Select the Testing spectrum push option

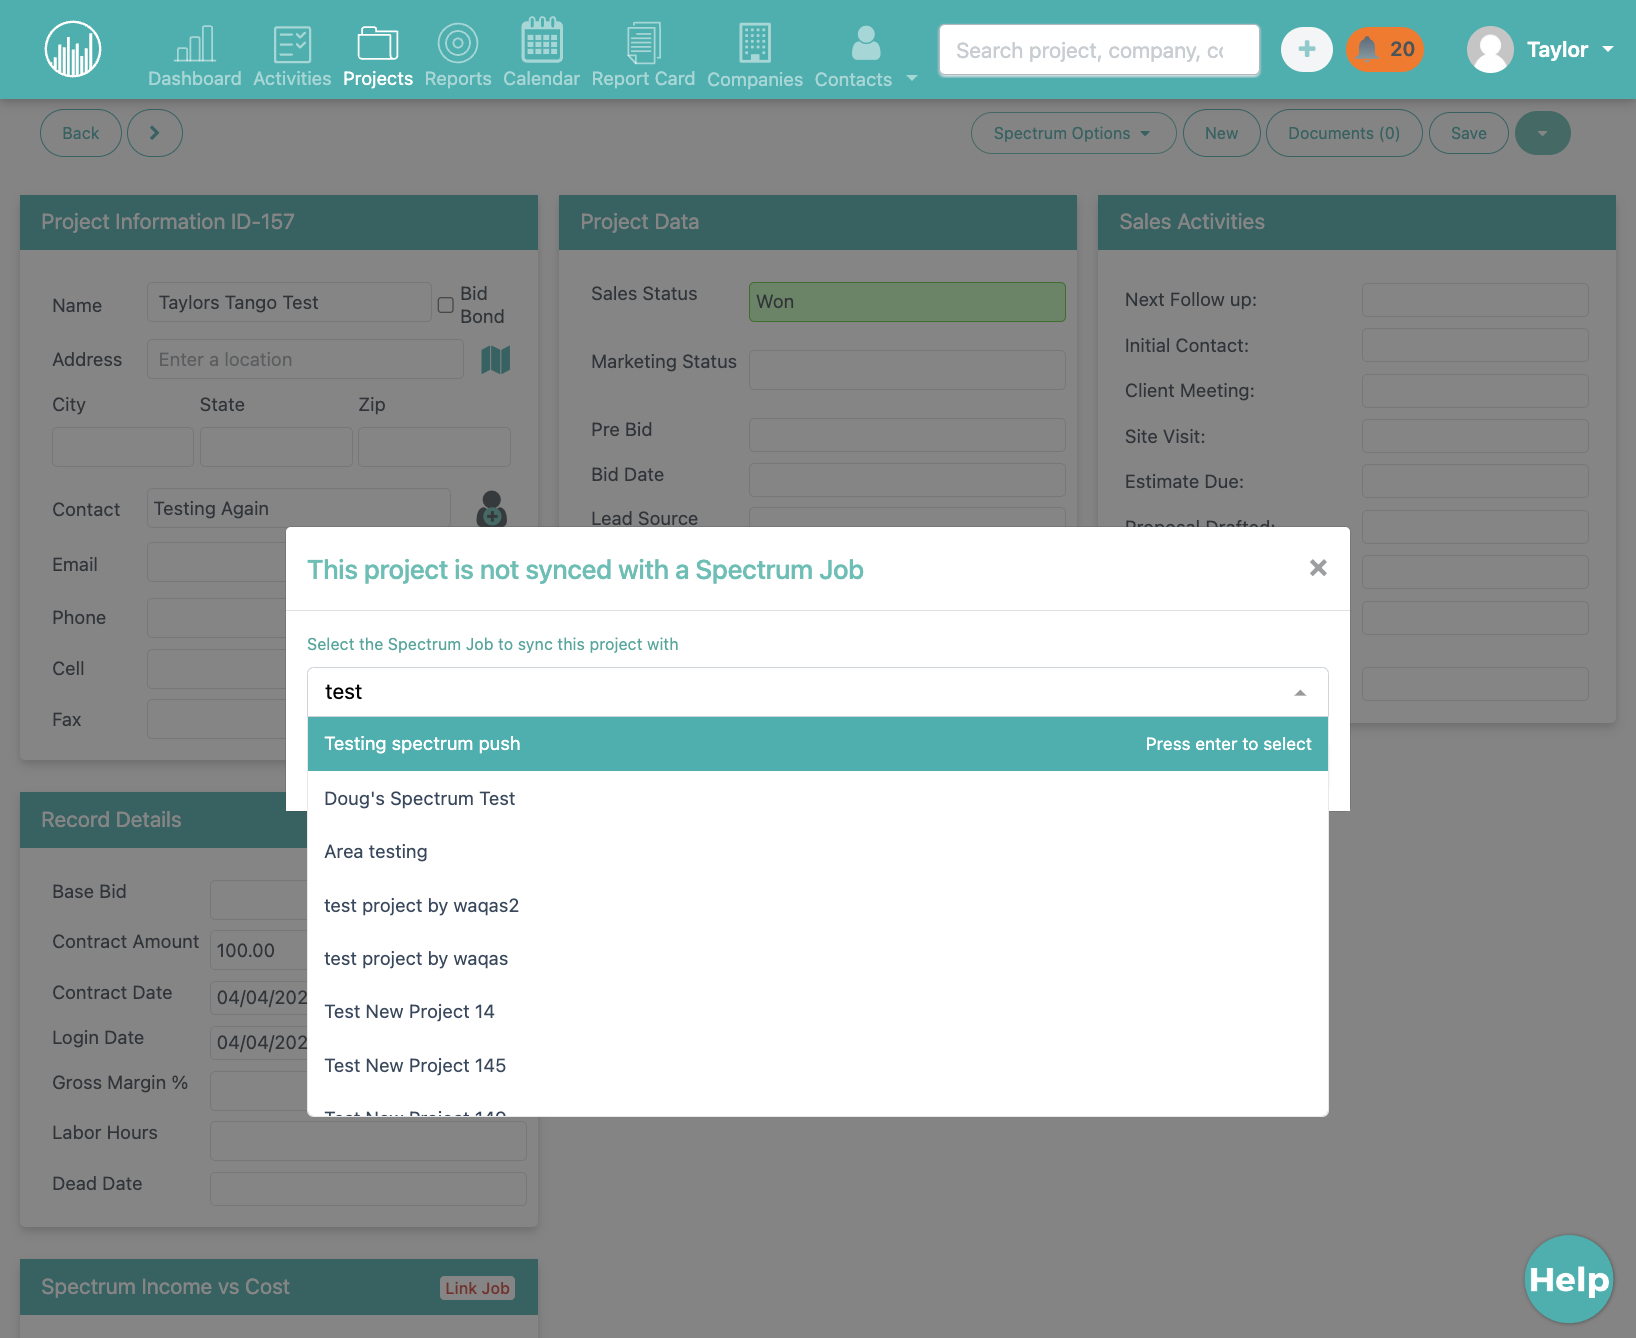(818, 744)
